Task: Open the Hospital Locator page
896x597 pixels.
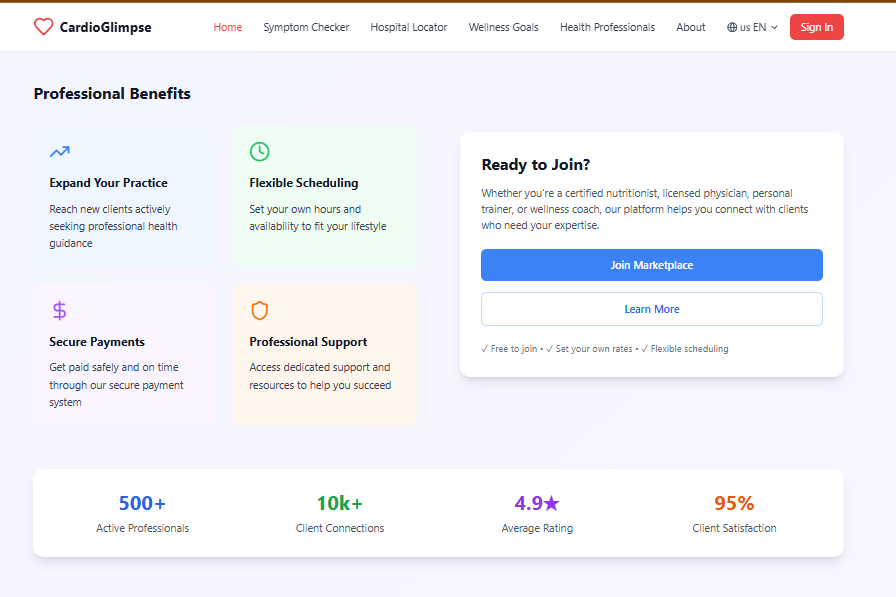Action: coord(409,27)
